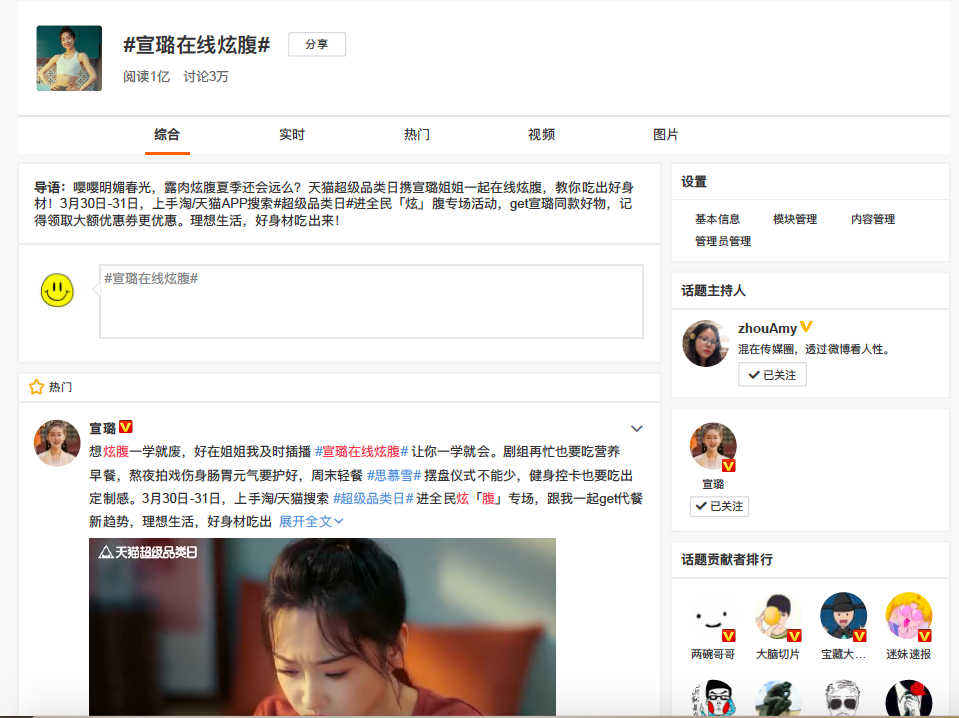Click sidebar 宣璐 name label
The height and width of the screenshot is (718, 959).
coord(713,484)
